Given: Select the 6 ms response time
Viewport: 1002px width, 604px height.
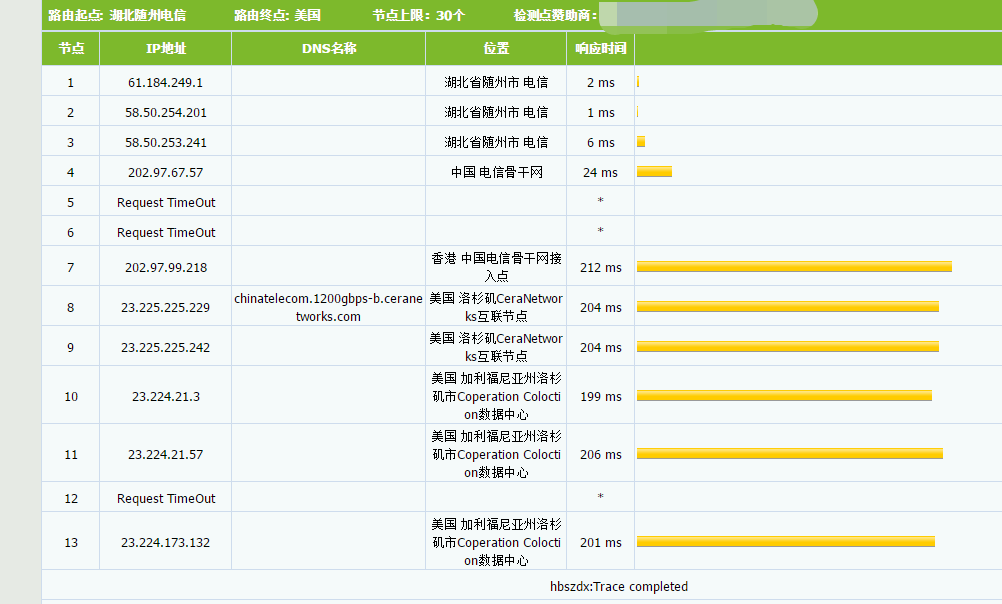Looking at the screenshot, I should click(601, 143).
